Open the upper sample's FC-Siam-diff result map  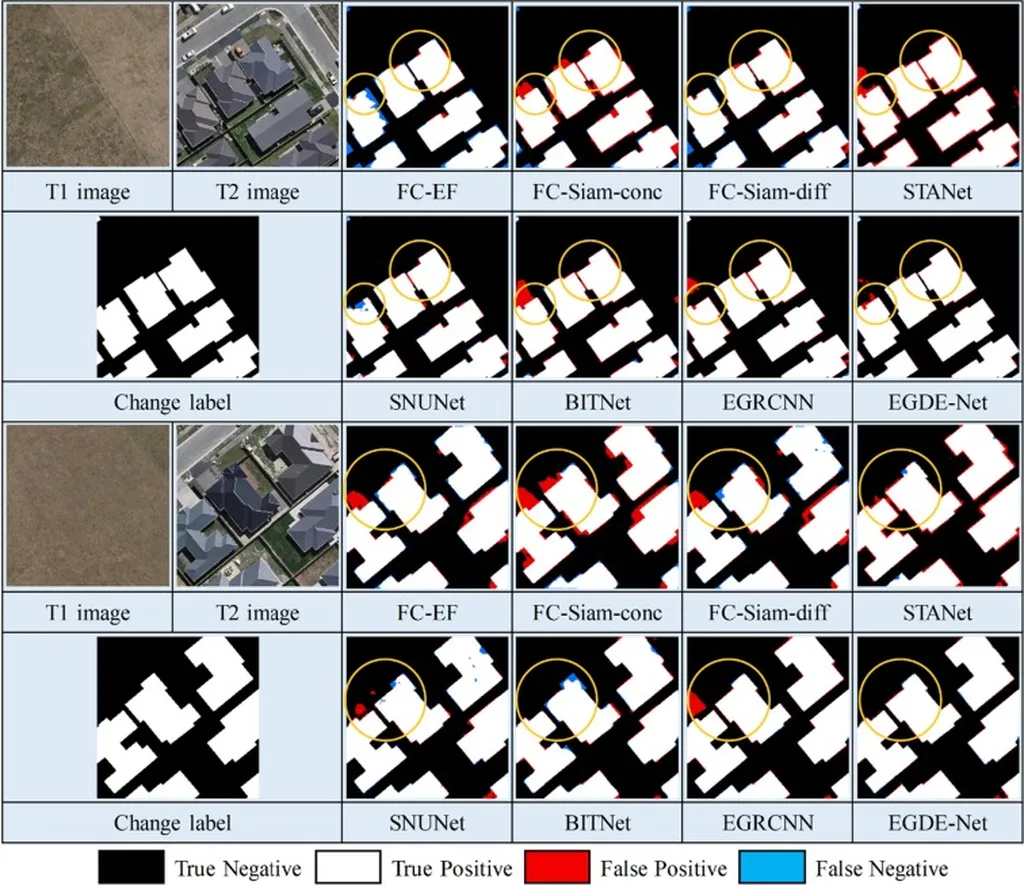pos(767,87)
